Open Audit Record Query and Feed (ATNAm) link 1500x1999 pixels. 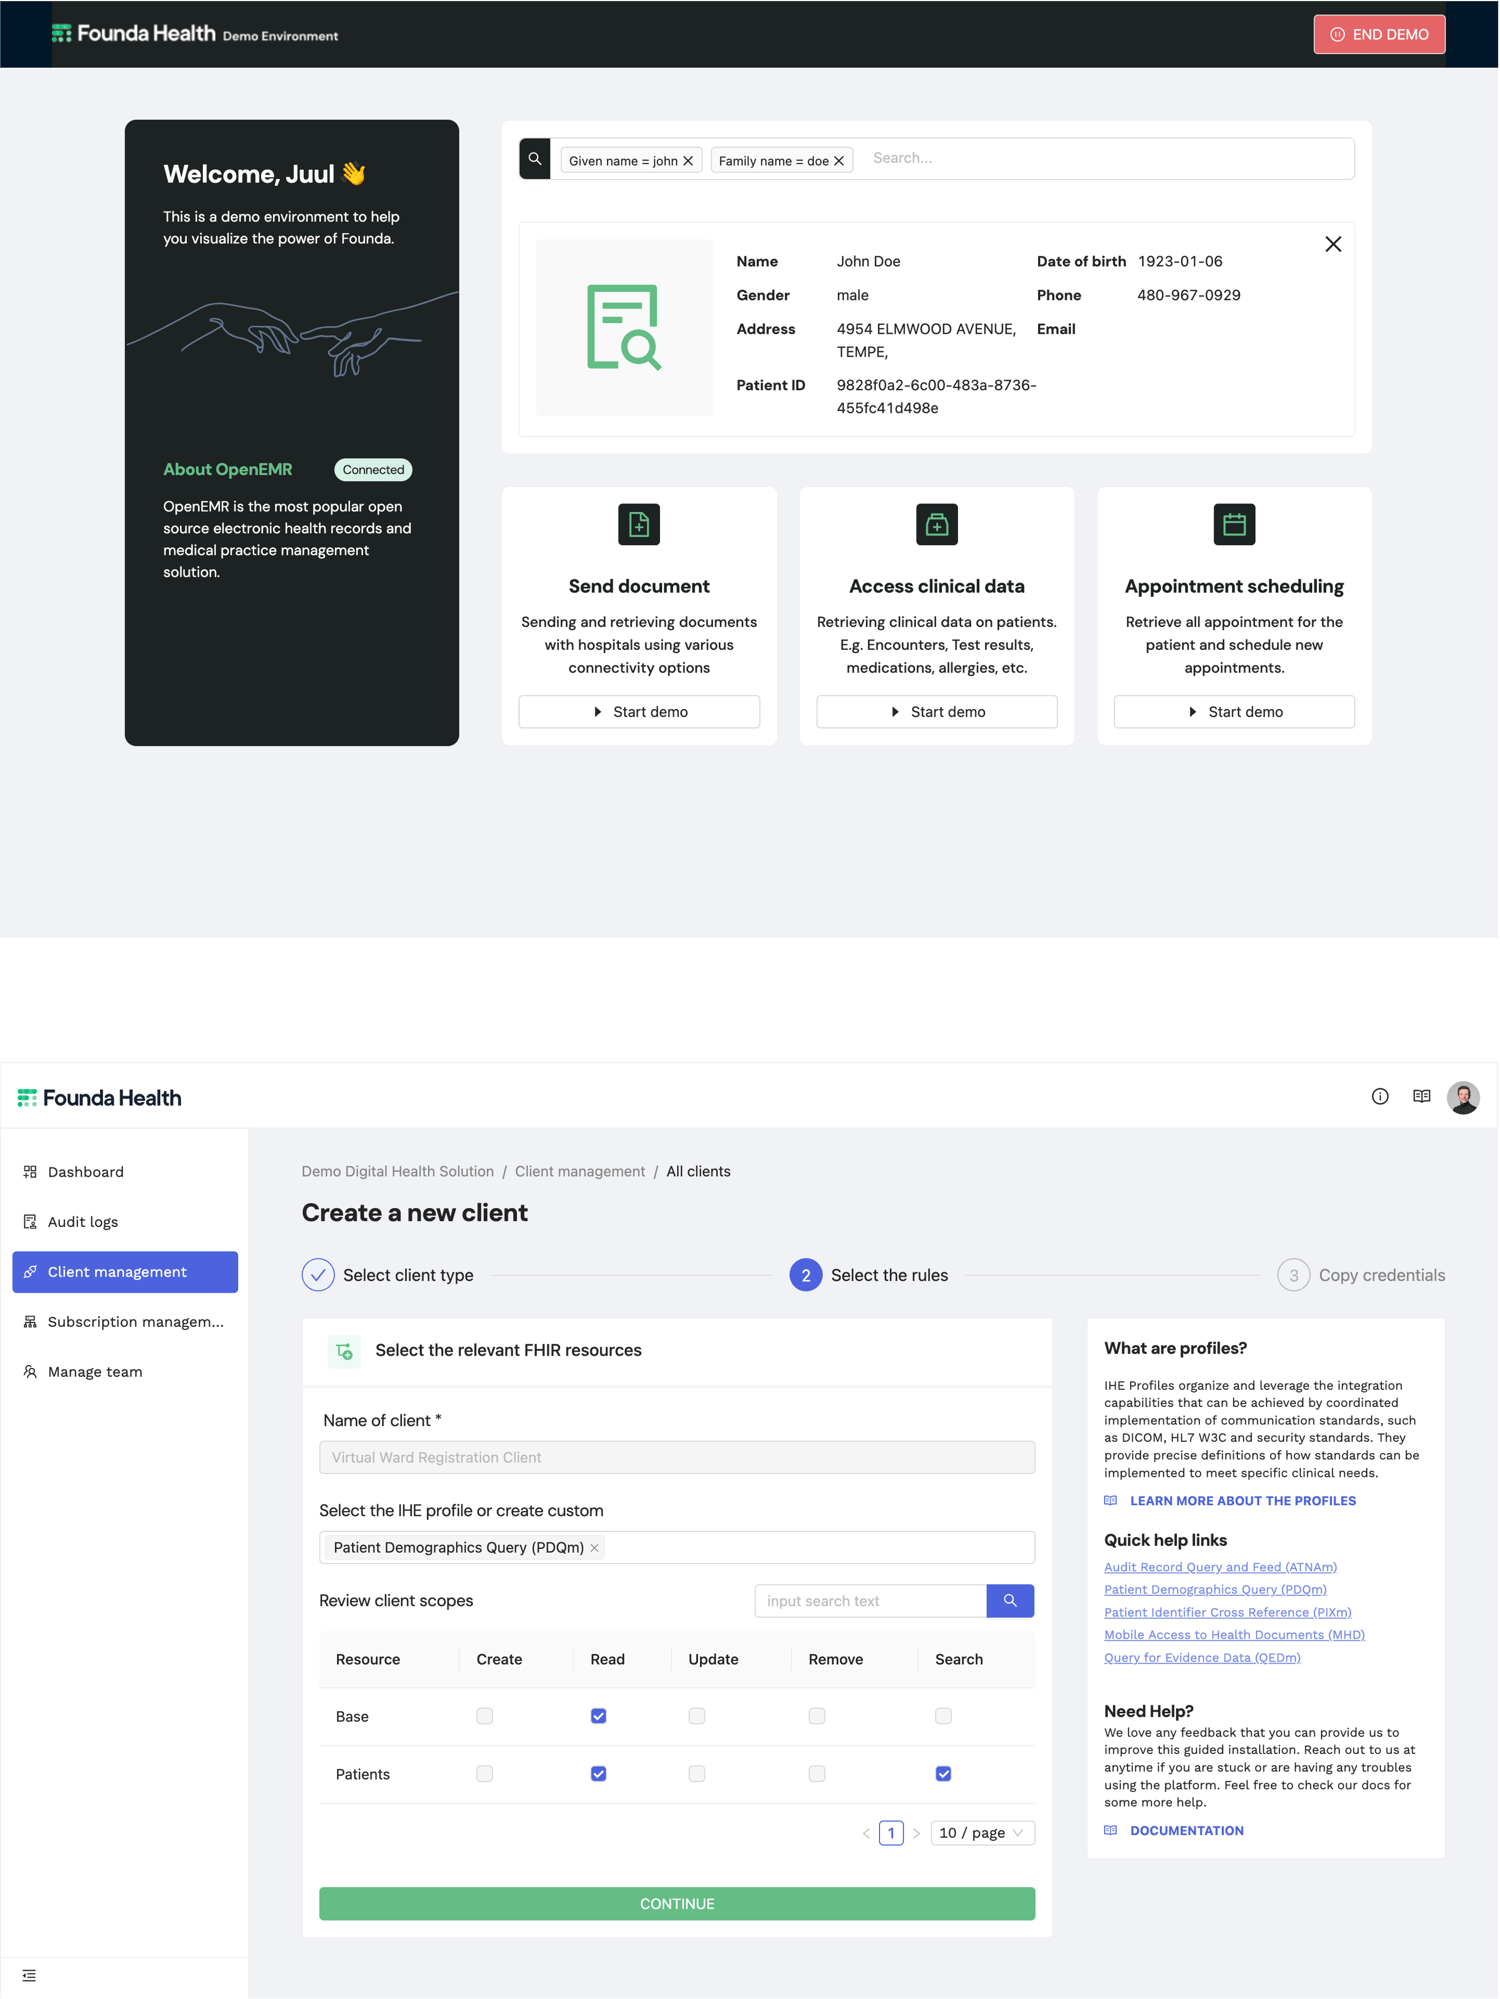tap(1220, 1567)
